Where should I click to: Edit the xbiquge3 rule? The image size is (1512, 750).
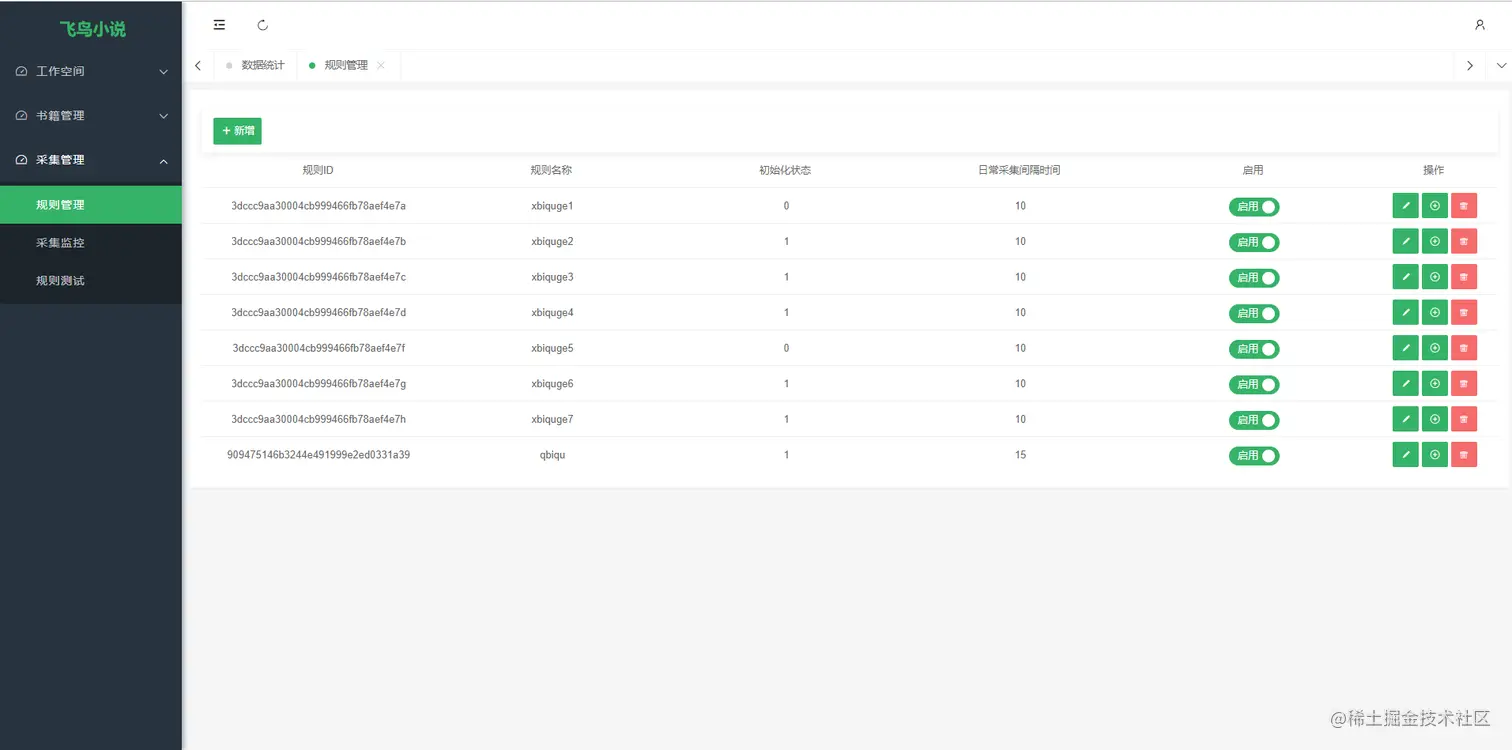coord(1405,277)
